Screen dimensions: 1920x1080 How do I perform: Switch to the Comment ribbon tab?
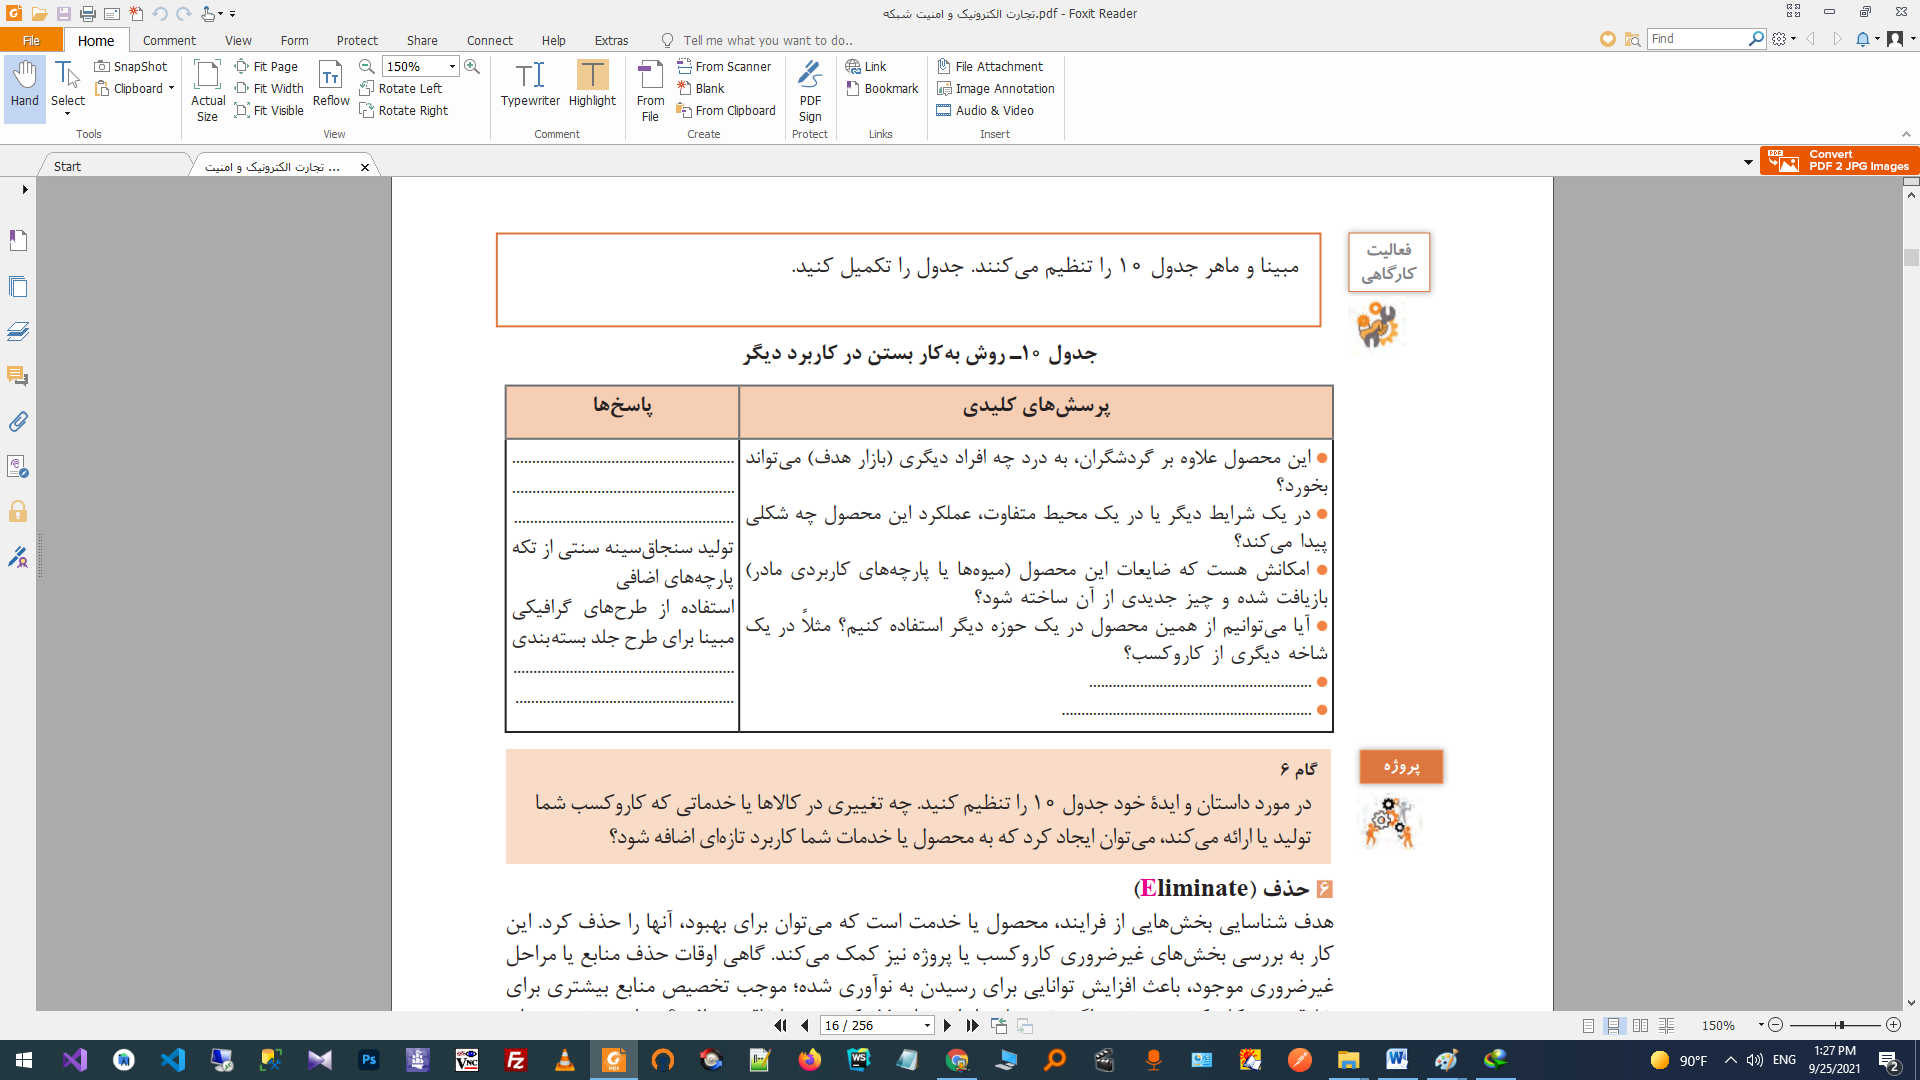(169, 40)
